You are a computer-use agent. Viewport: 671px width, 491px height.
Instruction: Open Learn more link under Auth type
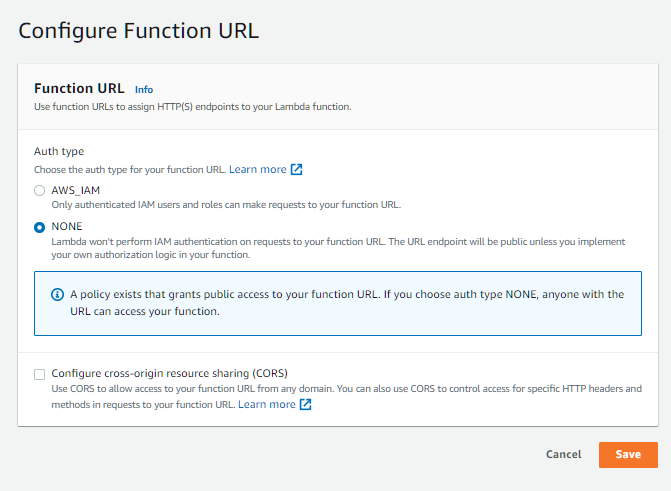258,169
